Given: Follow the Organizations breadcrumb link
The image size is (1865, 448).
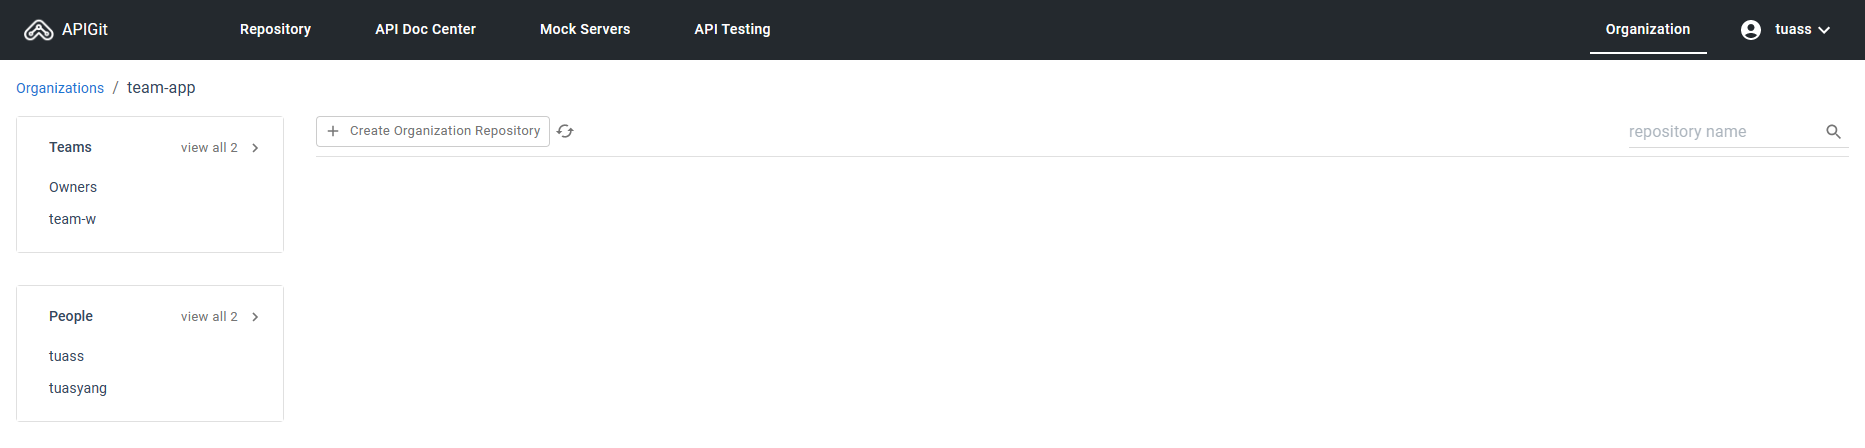Looking at the screenshot, I should [x=60, y=88].
